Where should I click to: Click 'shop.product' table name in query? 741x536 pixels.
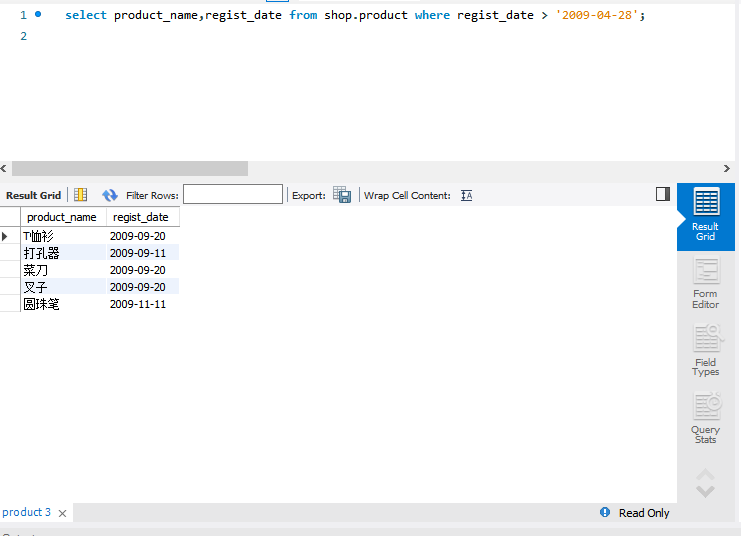[366, 15]
